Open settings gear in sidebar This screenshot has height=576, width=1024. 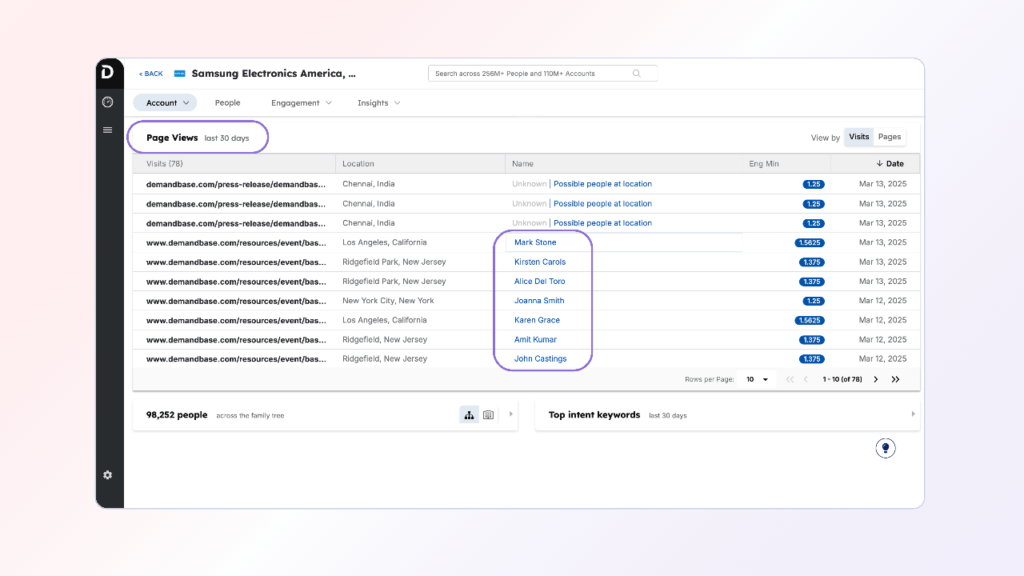(108, 475)
